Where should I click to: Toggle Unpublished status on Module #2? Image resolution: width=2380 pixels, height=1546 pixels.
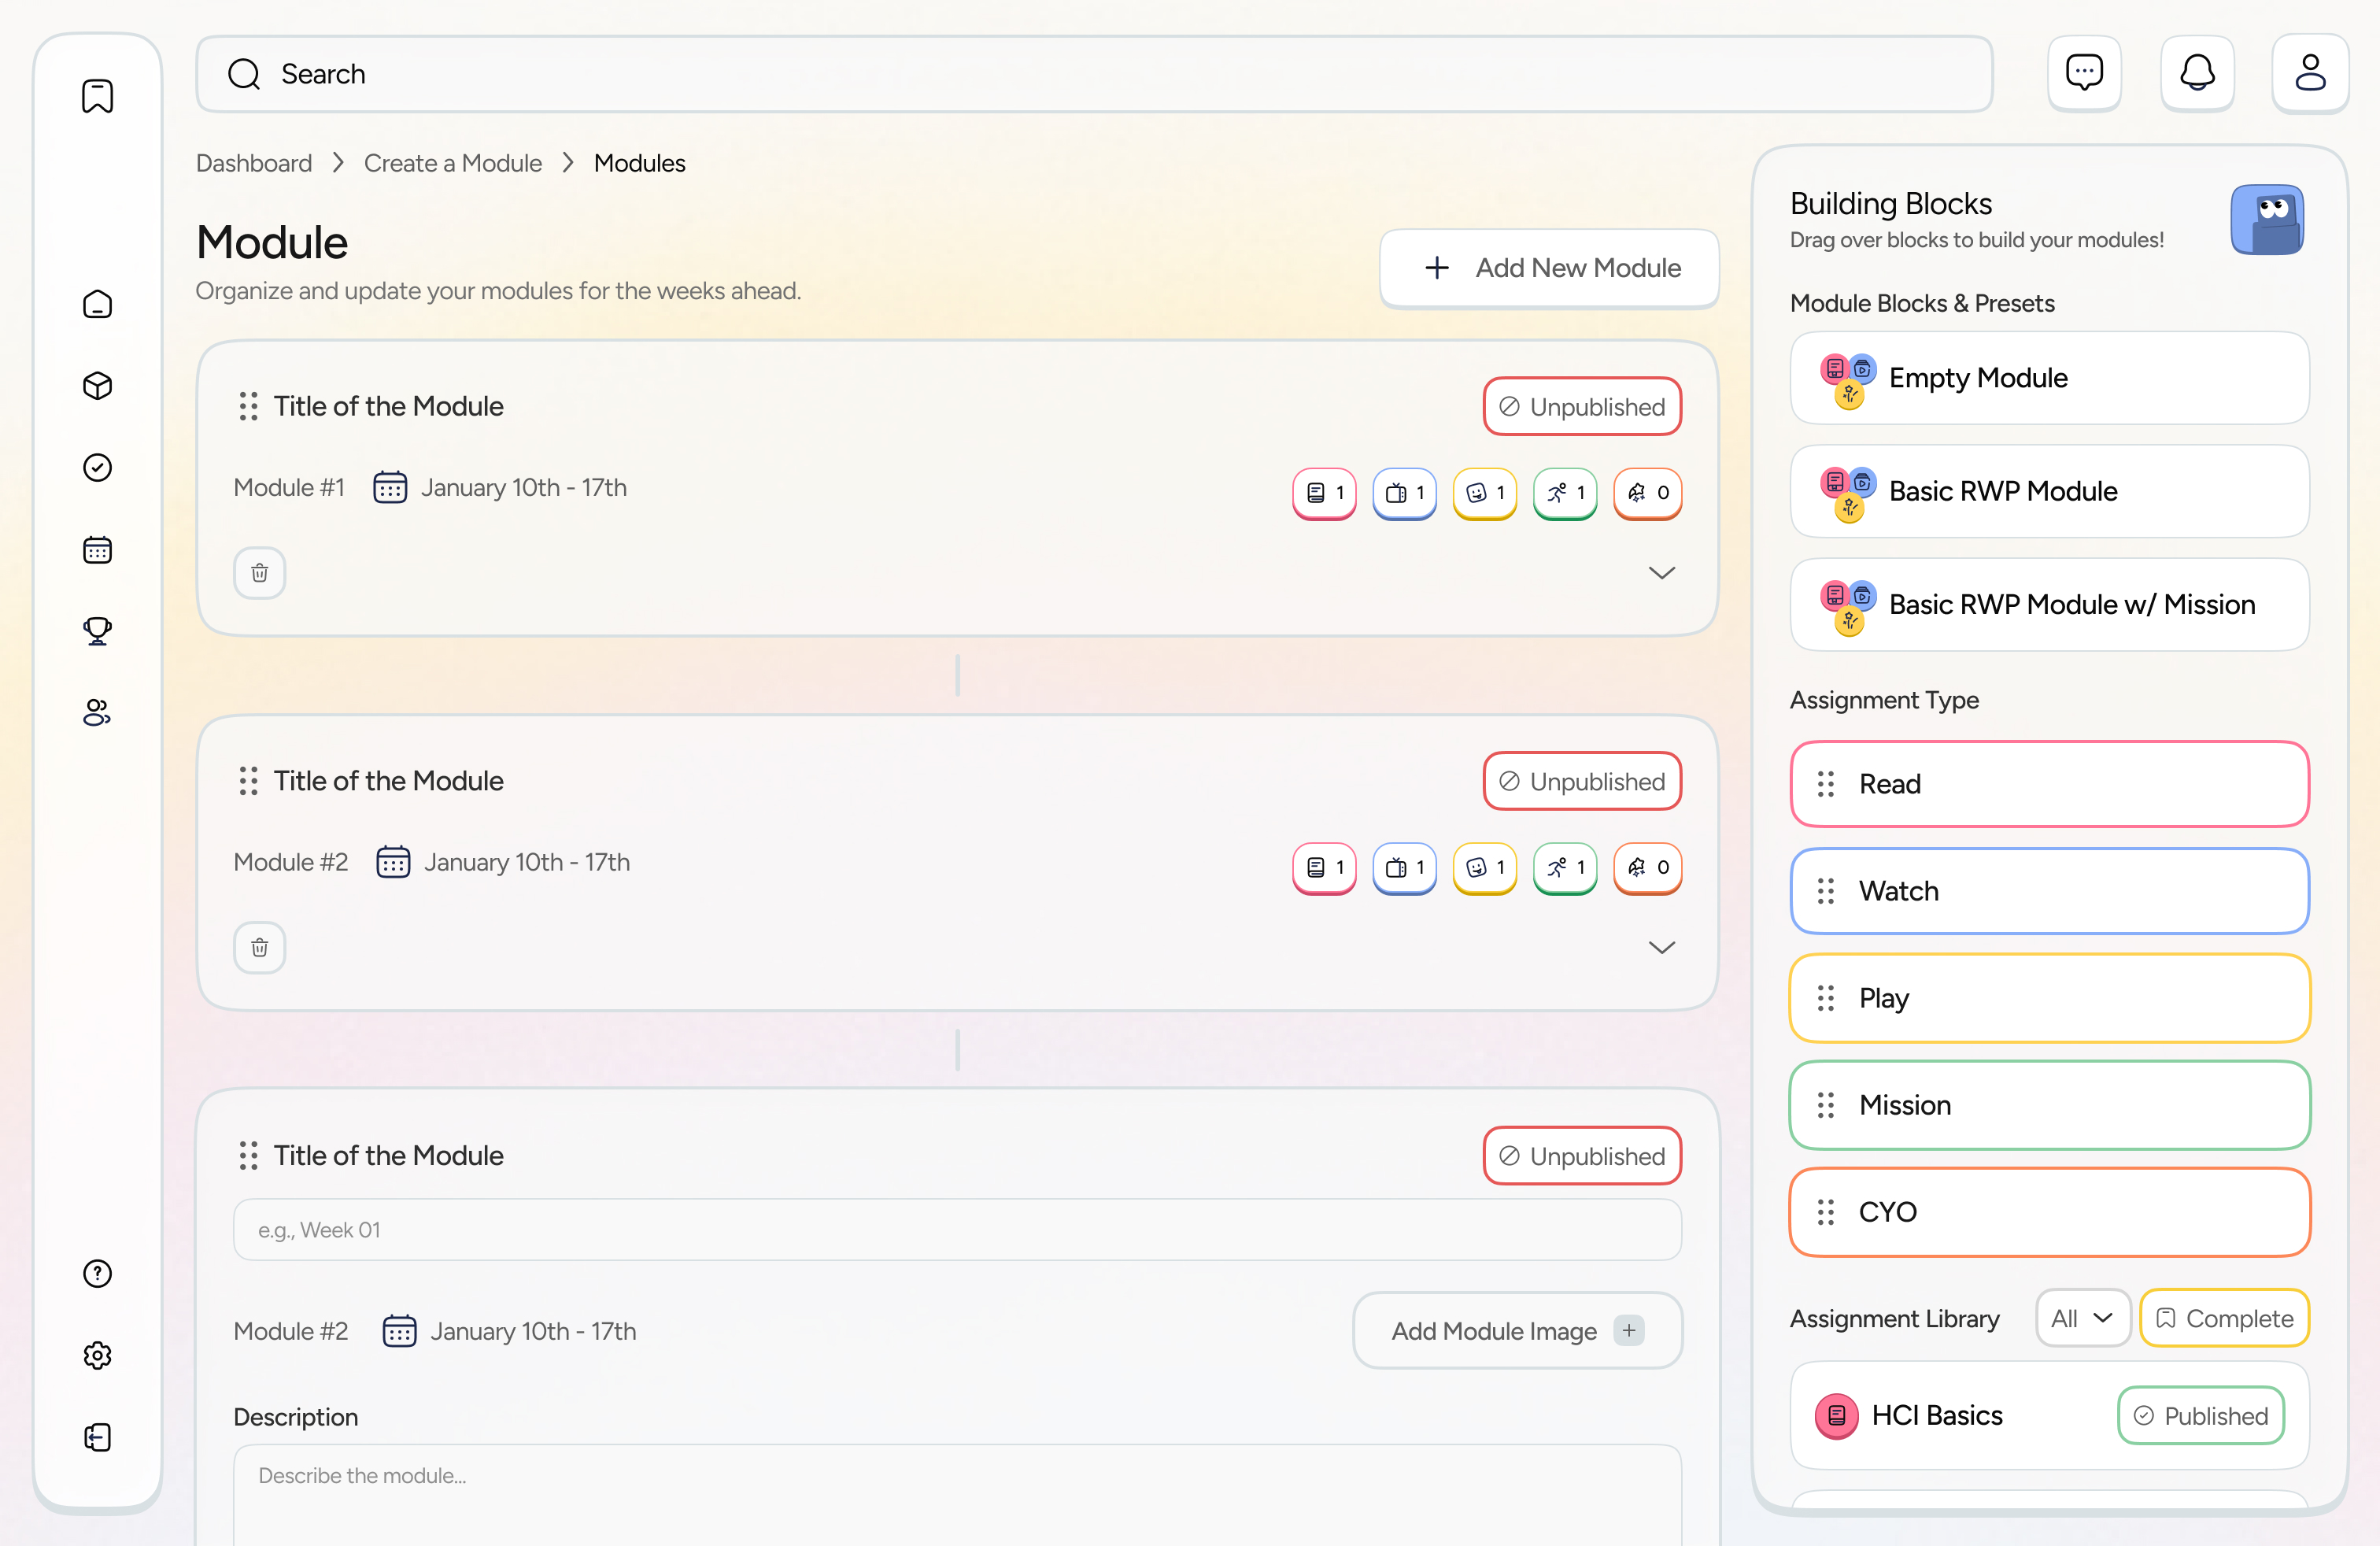pyautogui.click(x=1581, y=781)
